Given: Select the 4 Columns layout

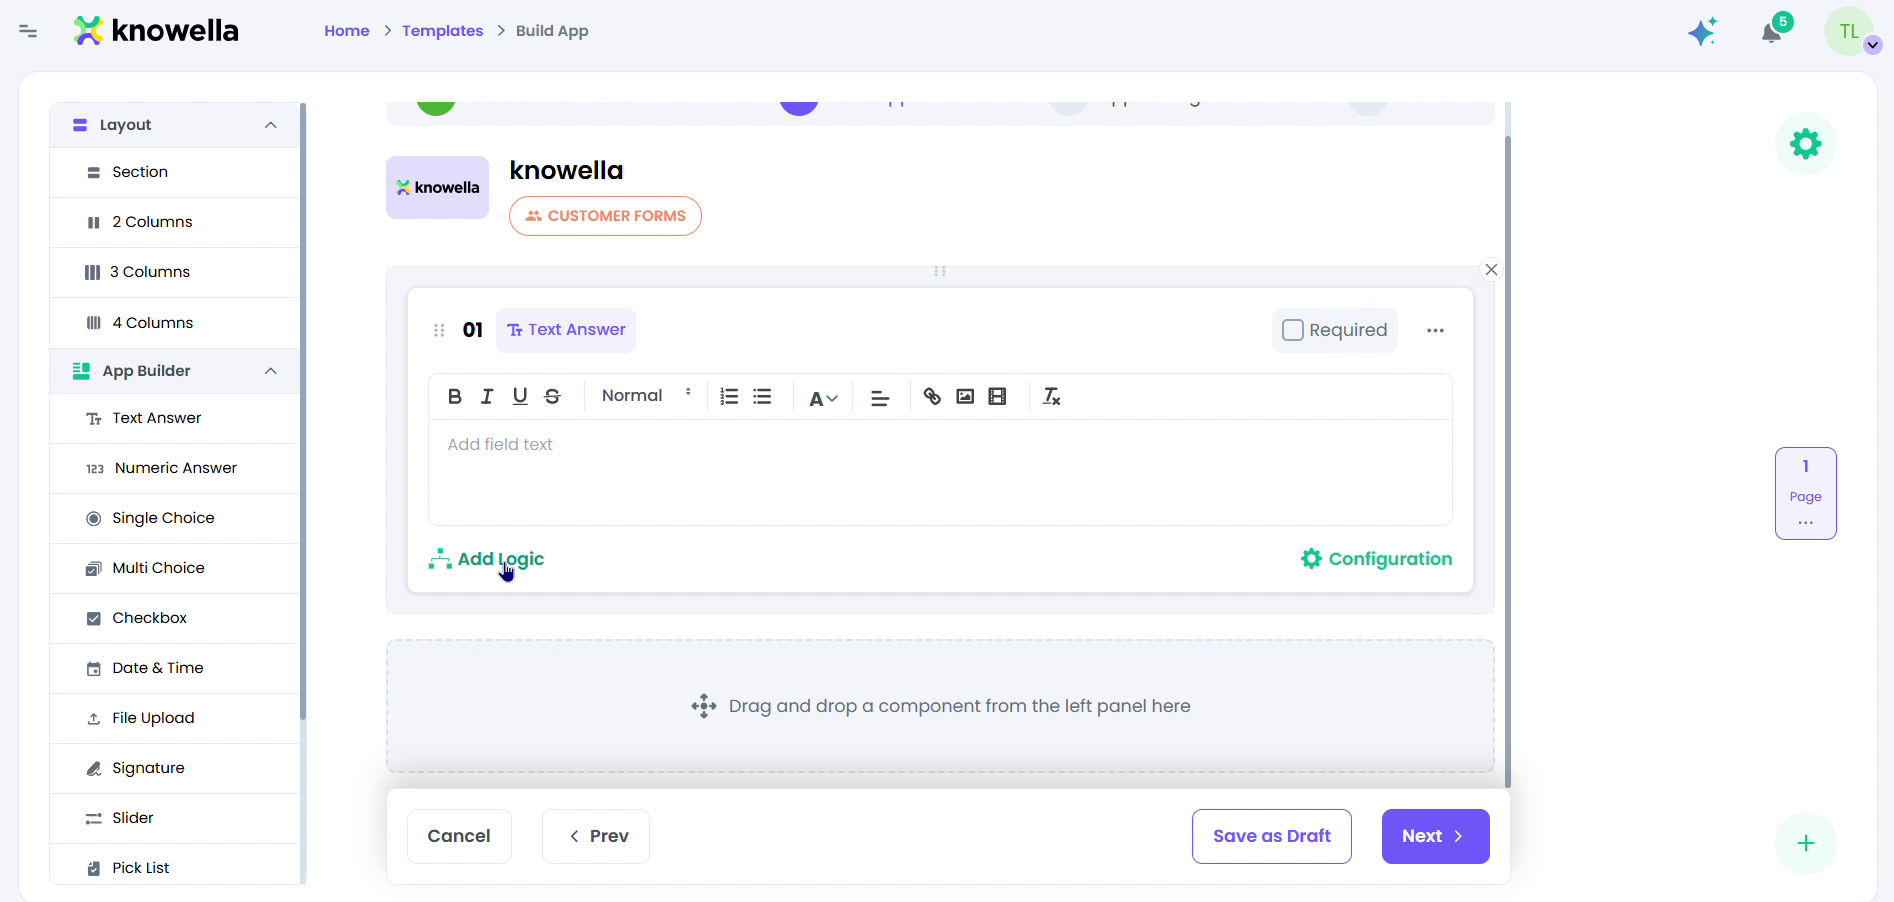Looking at the screenshot, I should coord(175,323).
